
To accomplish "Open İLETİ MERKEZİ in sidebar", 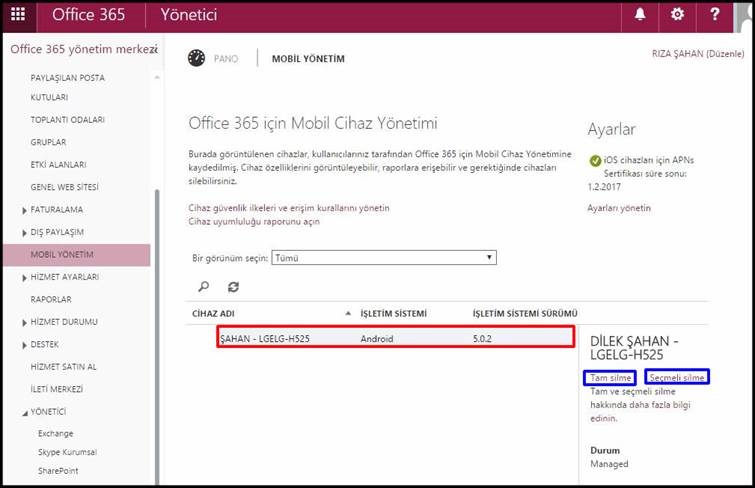I will [x=57, y=389].
